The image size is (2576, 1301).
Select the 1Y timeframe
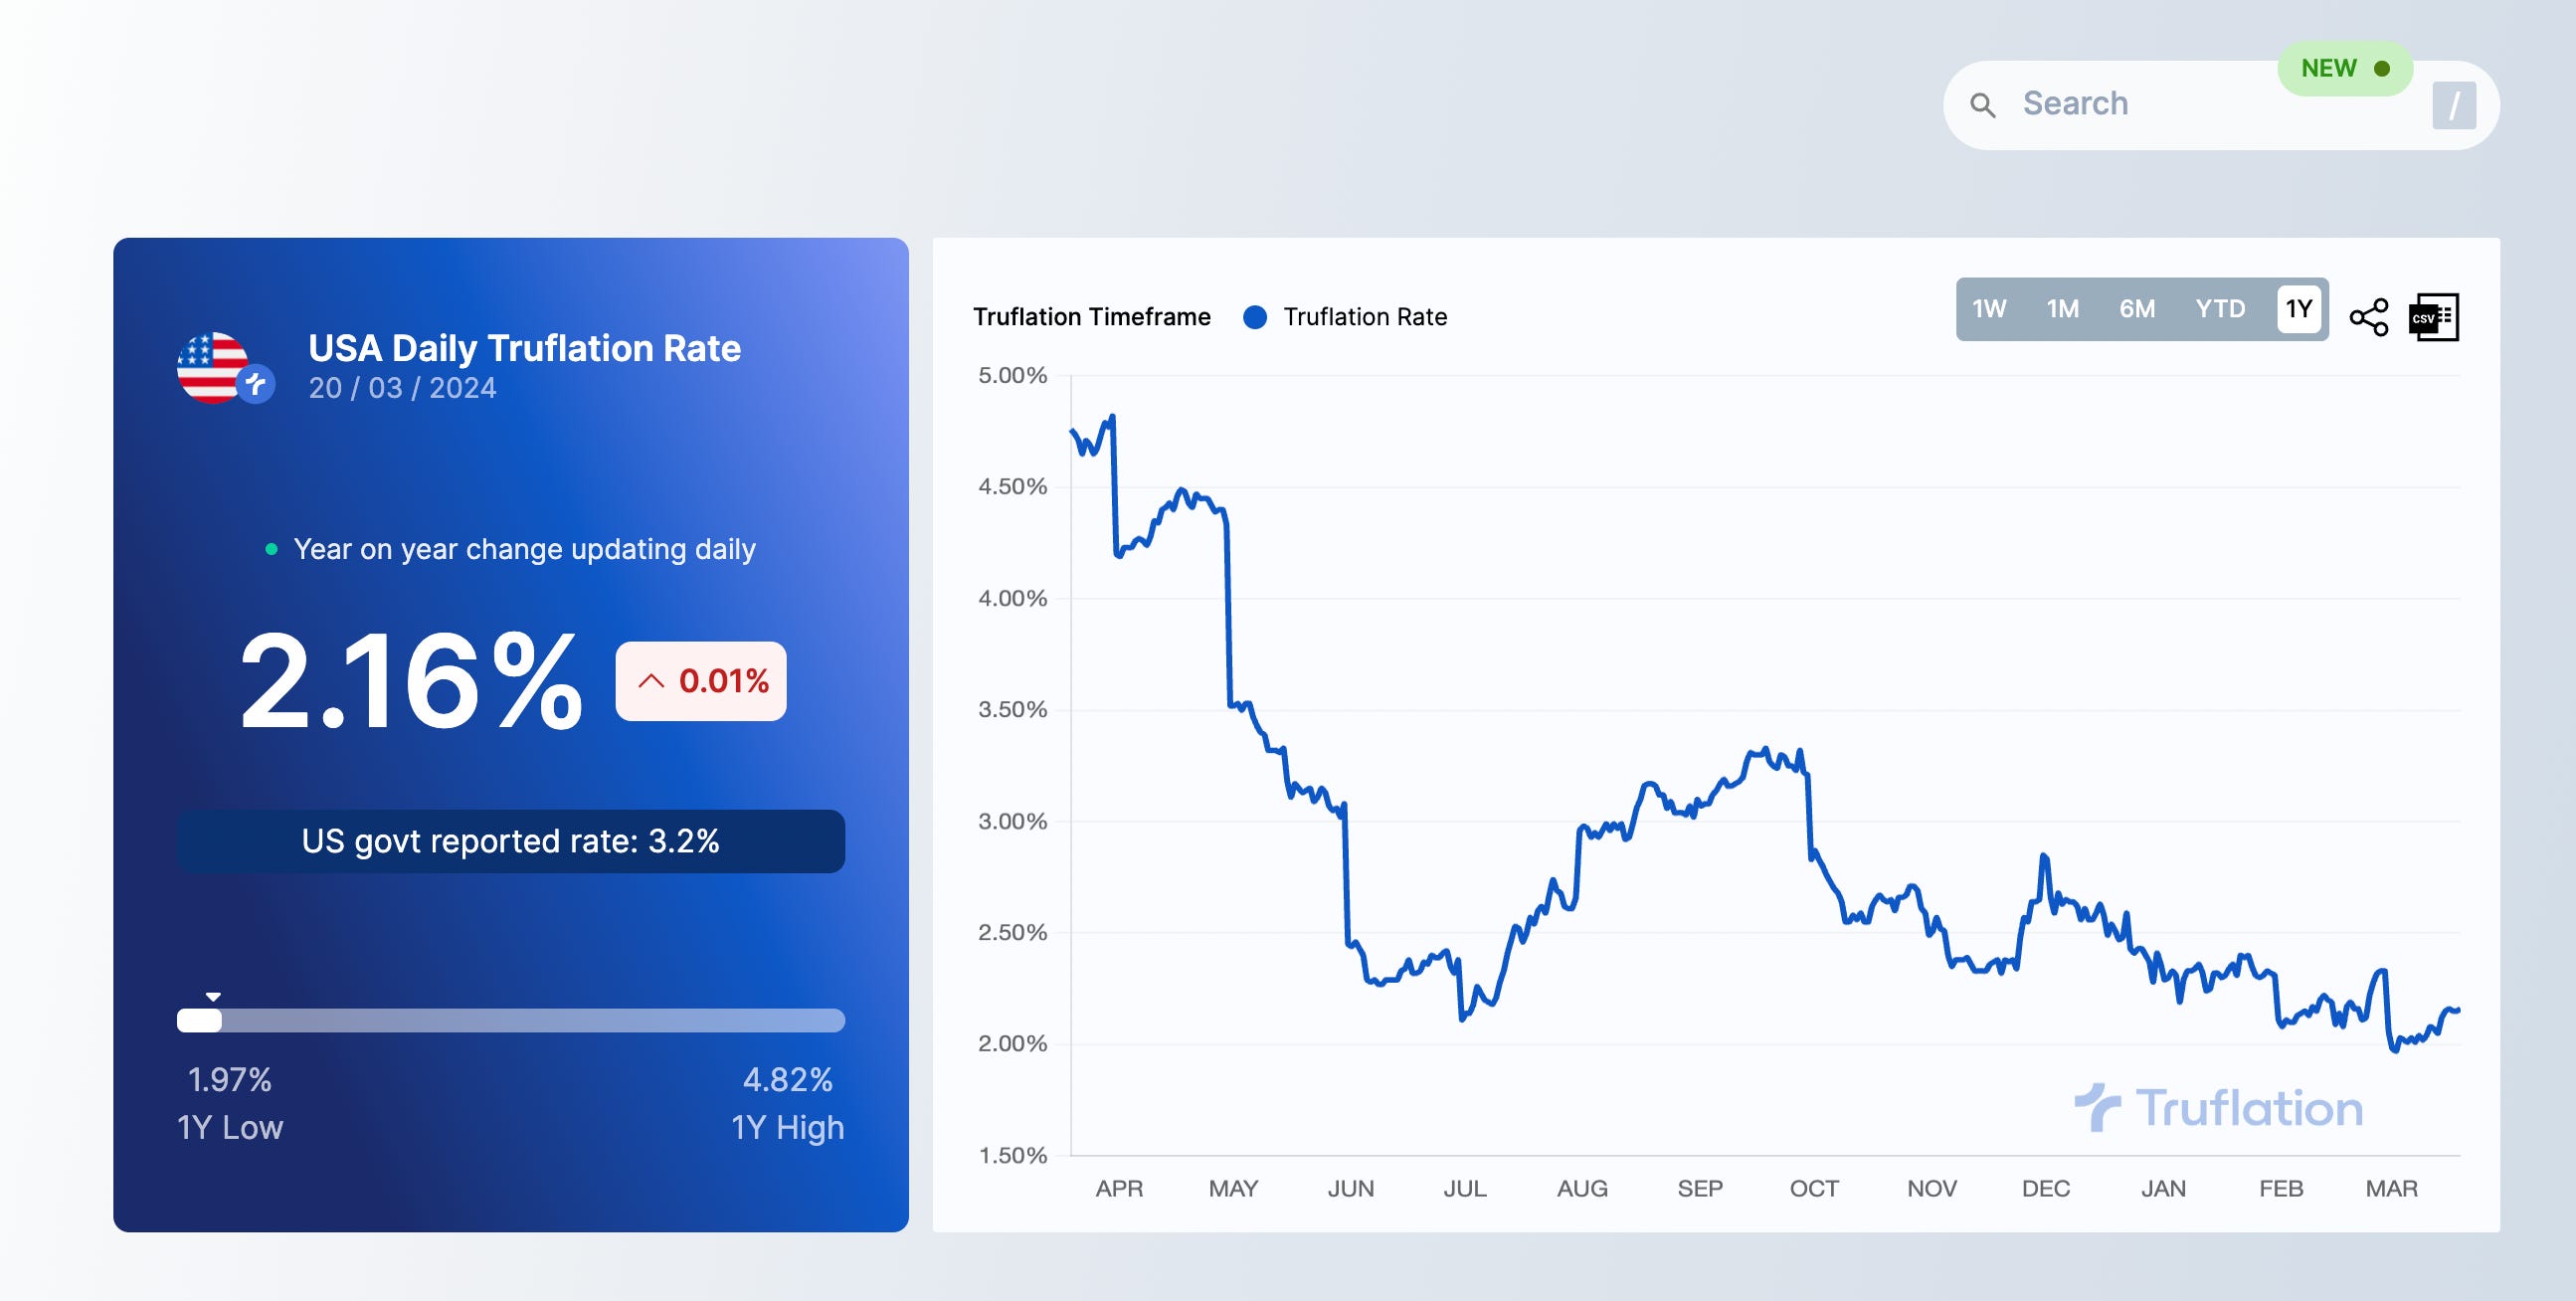tap(2298, 309)
